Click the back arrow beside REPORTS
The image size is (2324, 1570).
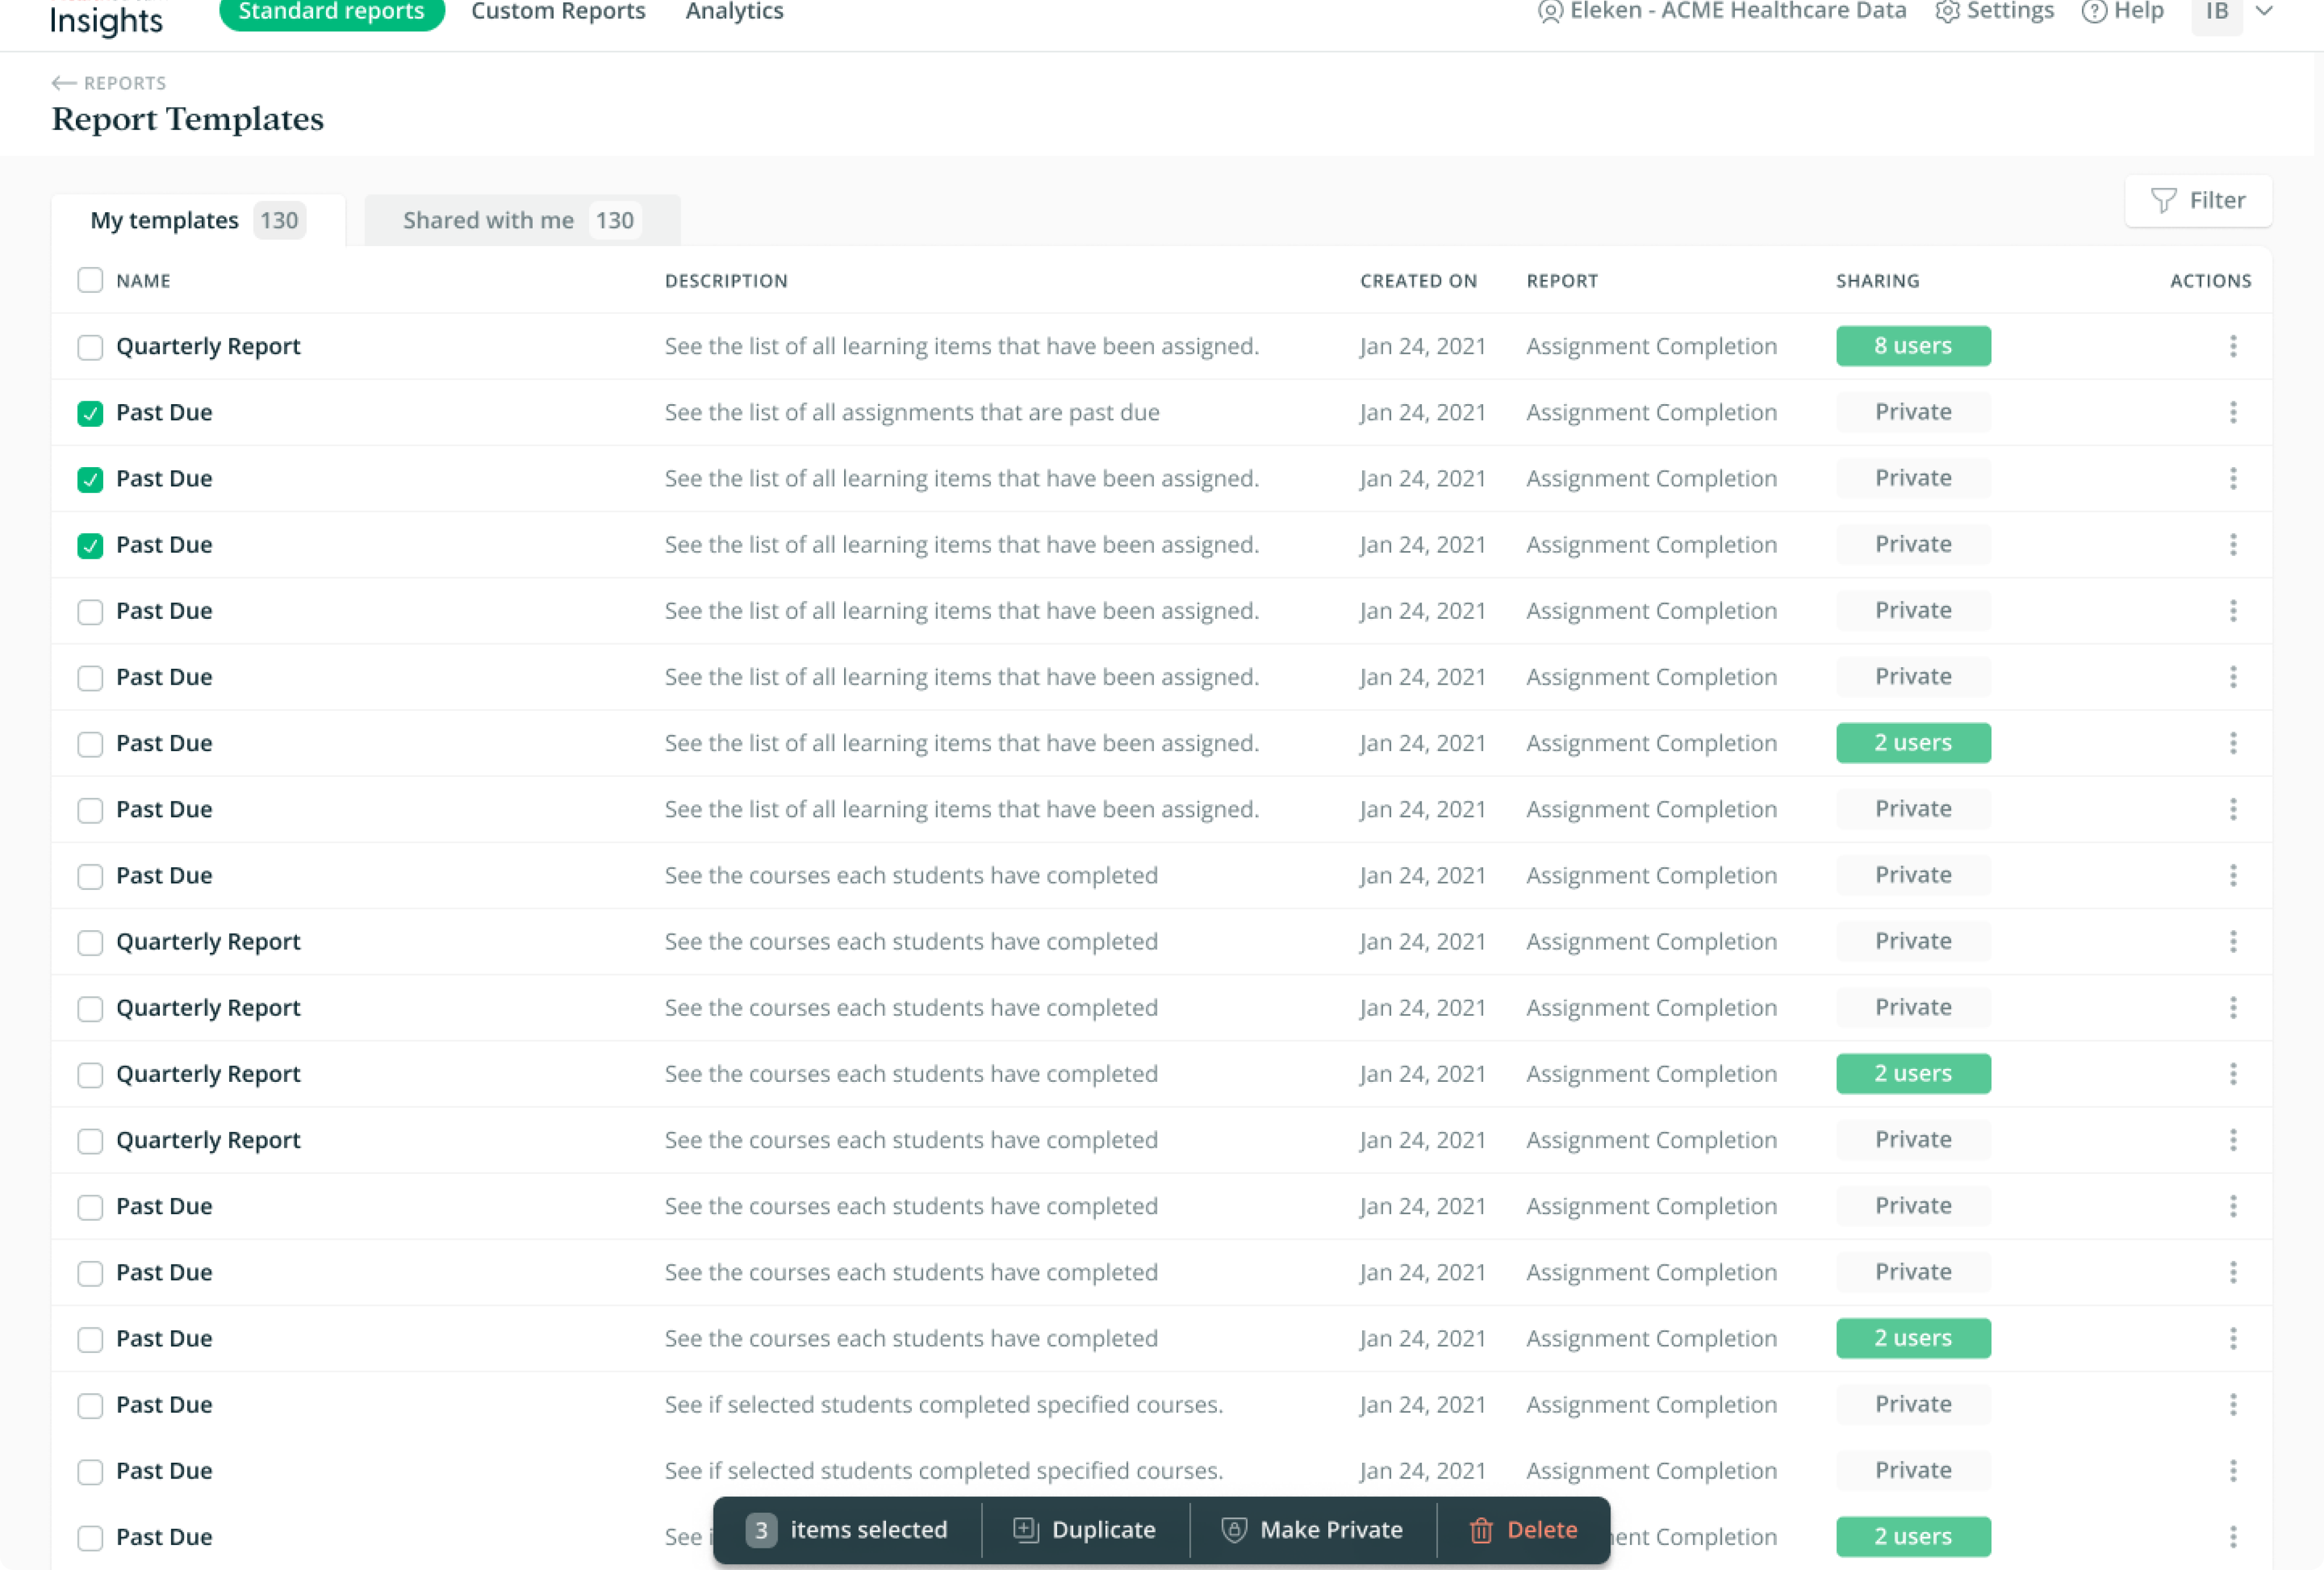tap(64, 83)
